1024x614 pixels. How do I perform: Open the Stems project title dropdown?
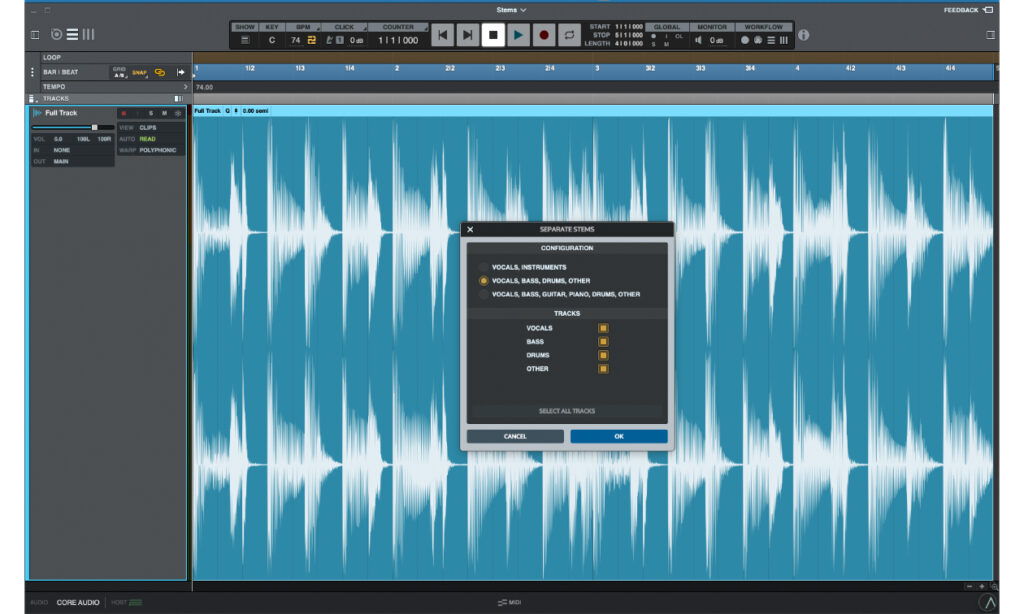coord(511,10)
